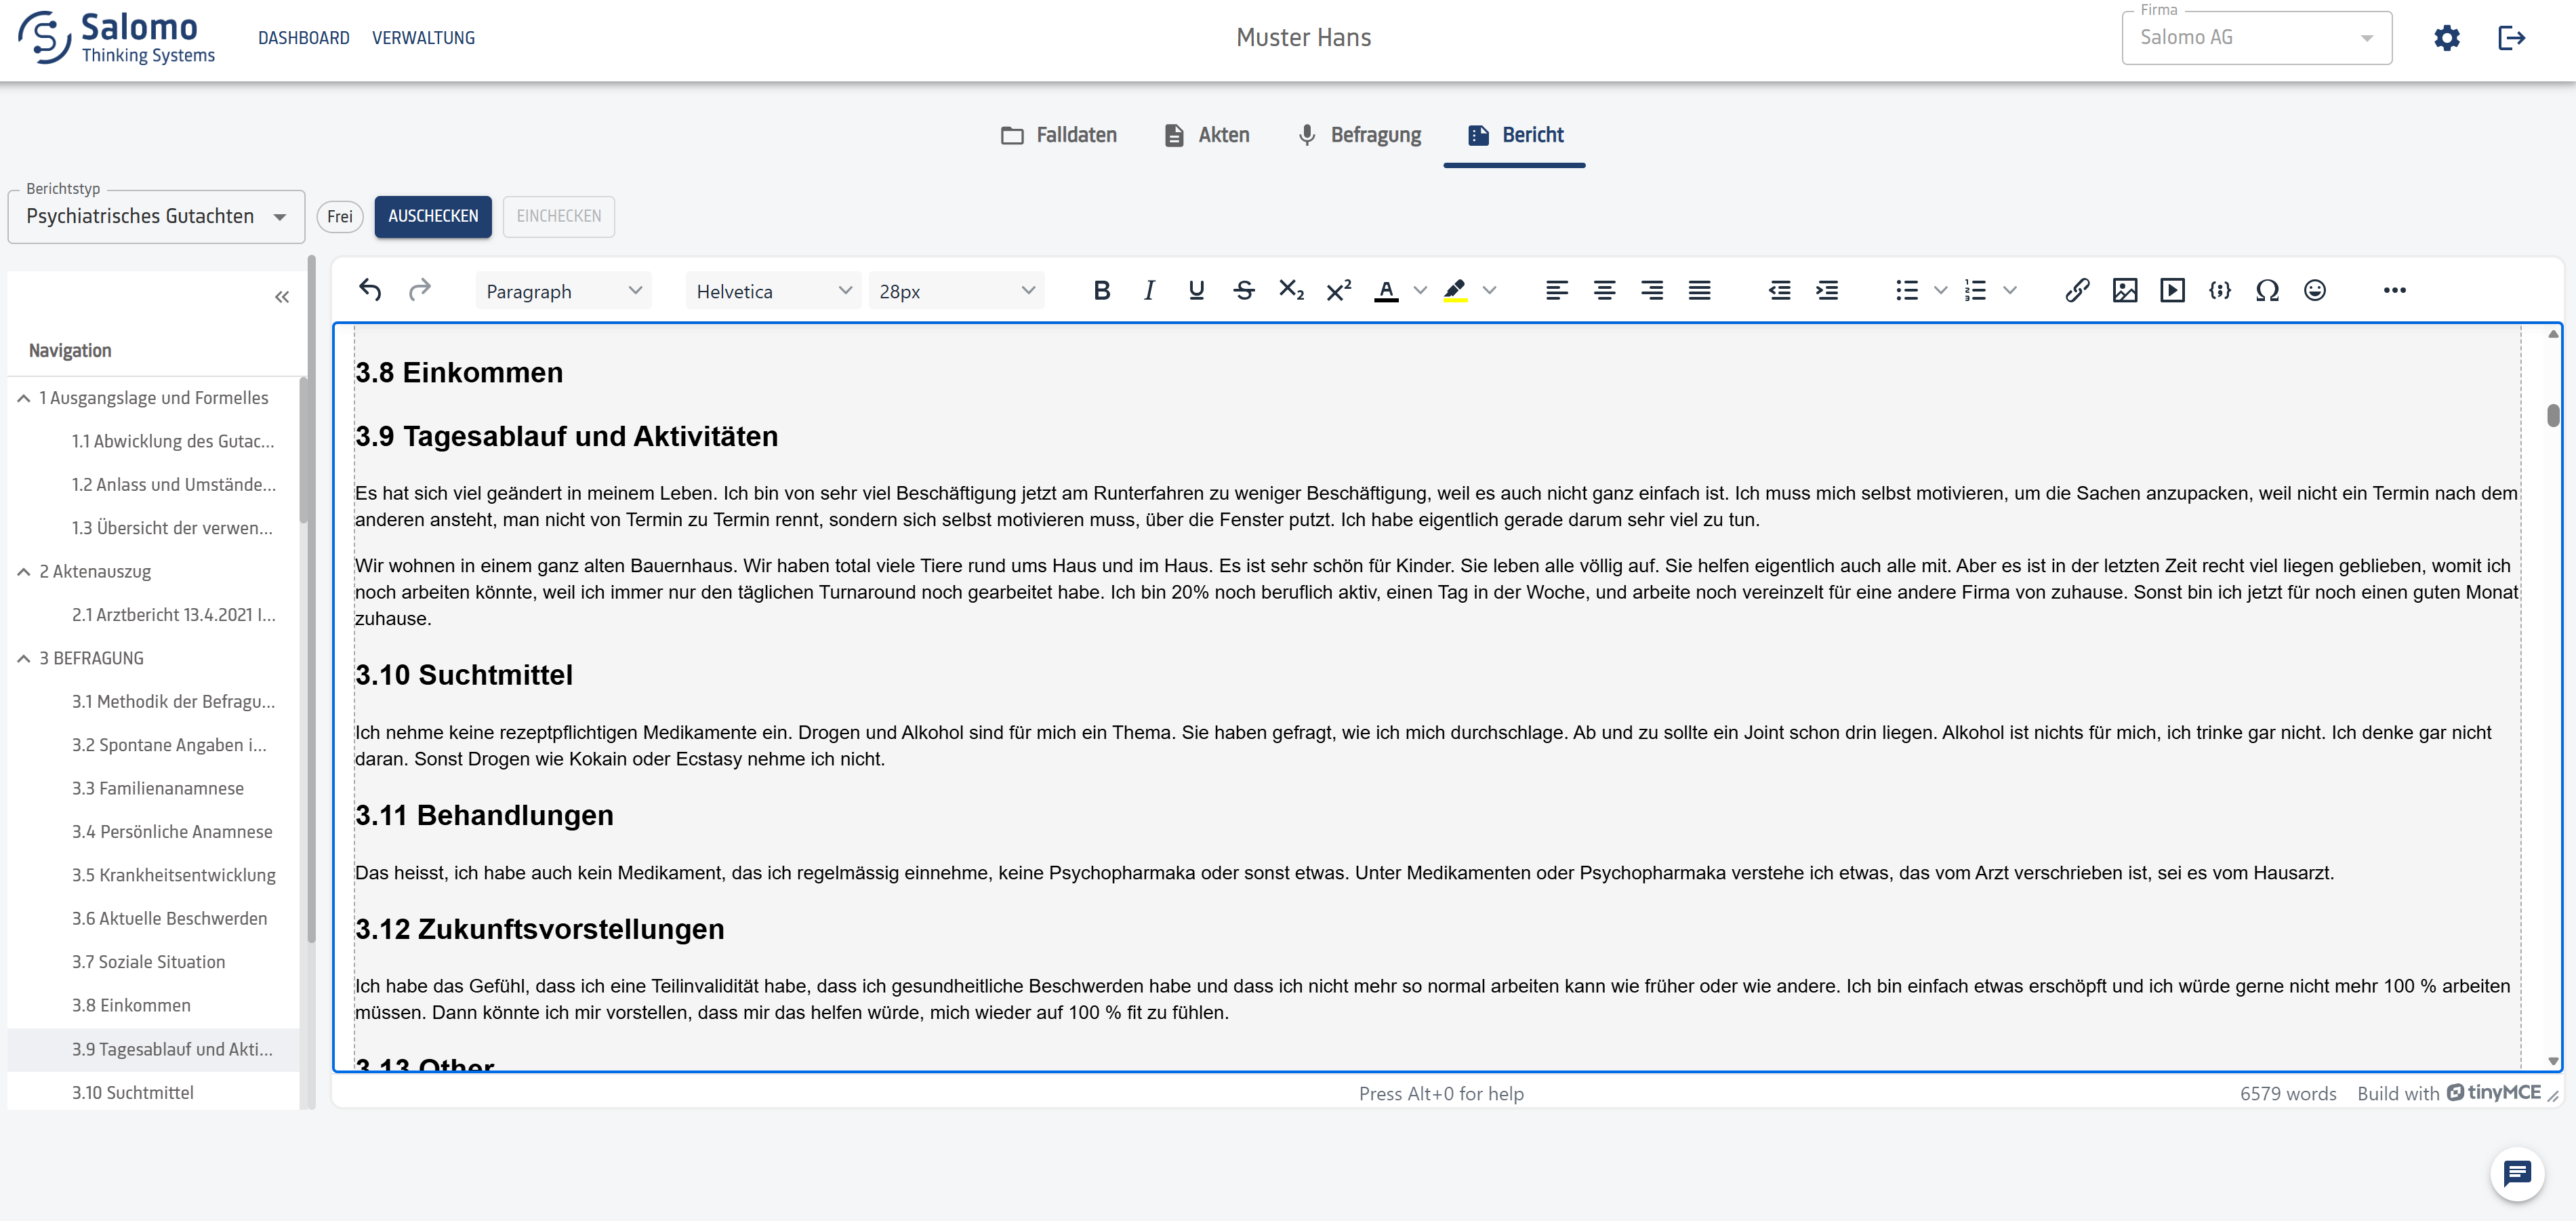Viewport: 2576px width, 1221px height.
Task: Open Berichtstyp Psychiatrisches Gutachten dropdown
Action: (156, 216)
